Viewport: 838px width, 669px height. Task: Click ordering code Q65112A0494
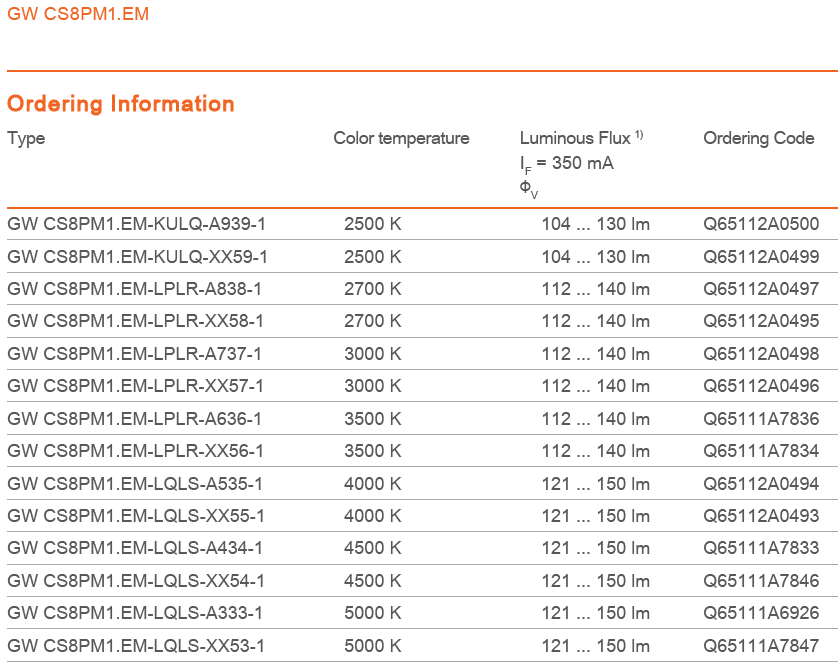click(761, 484)
